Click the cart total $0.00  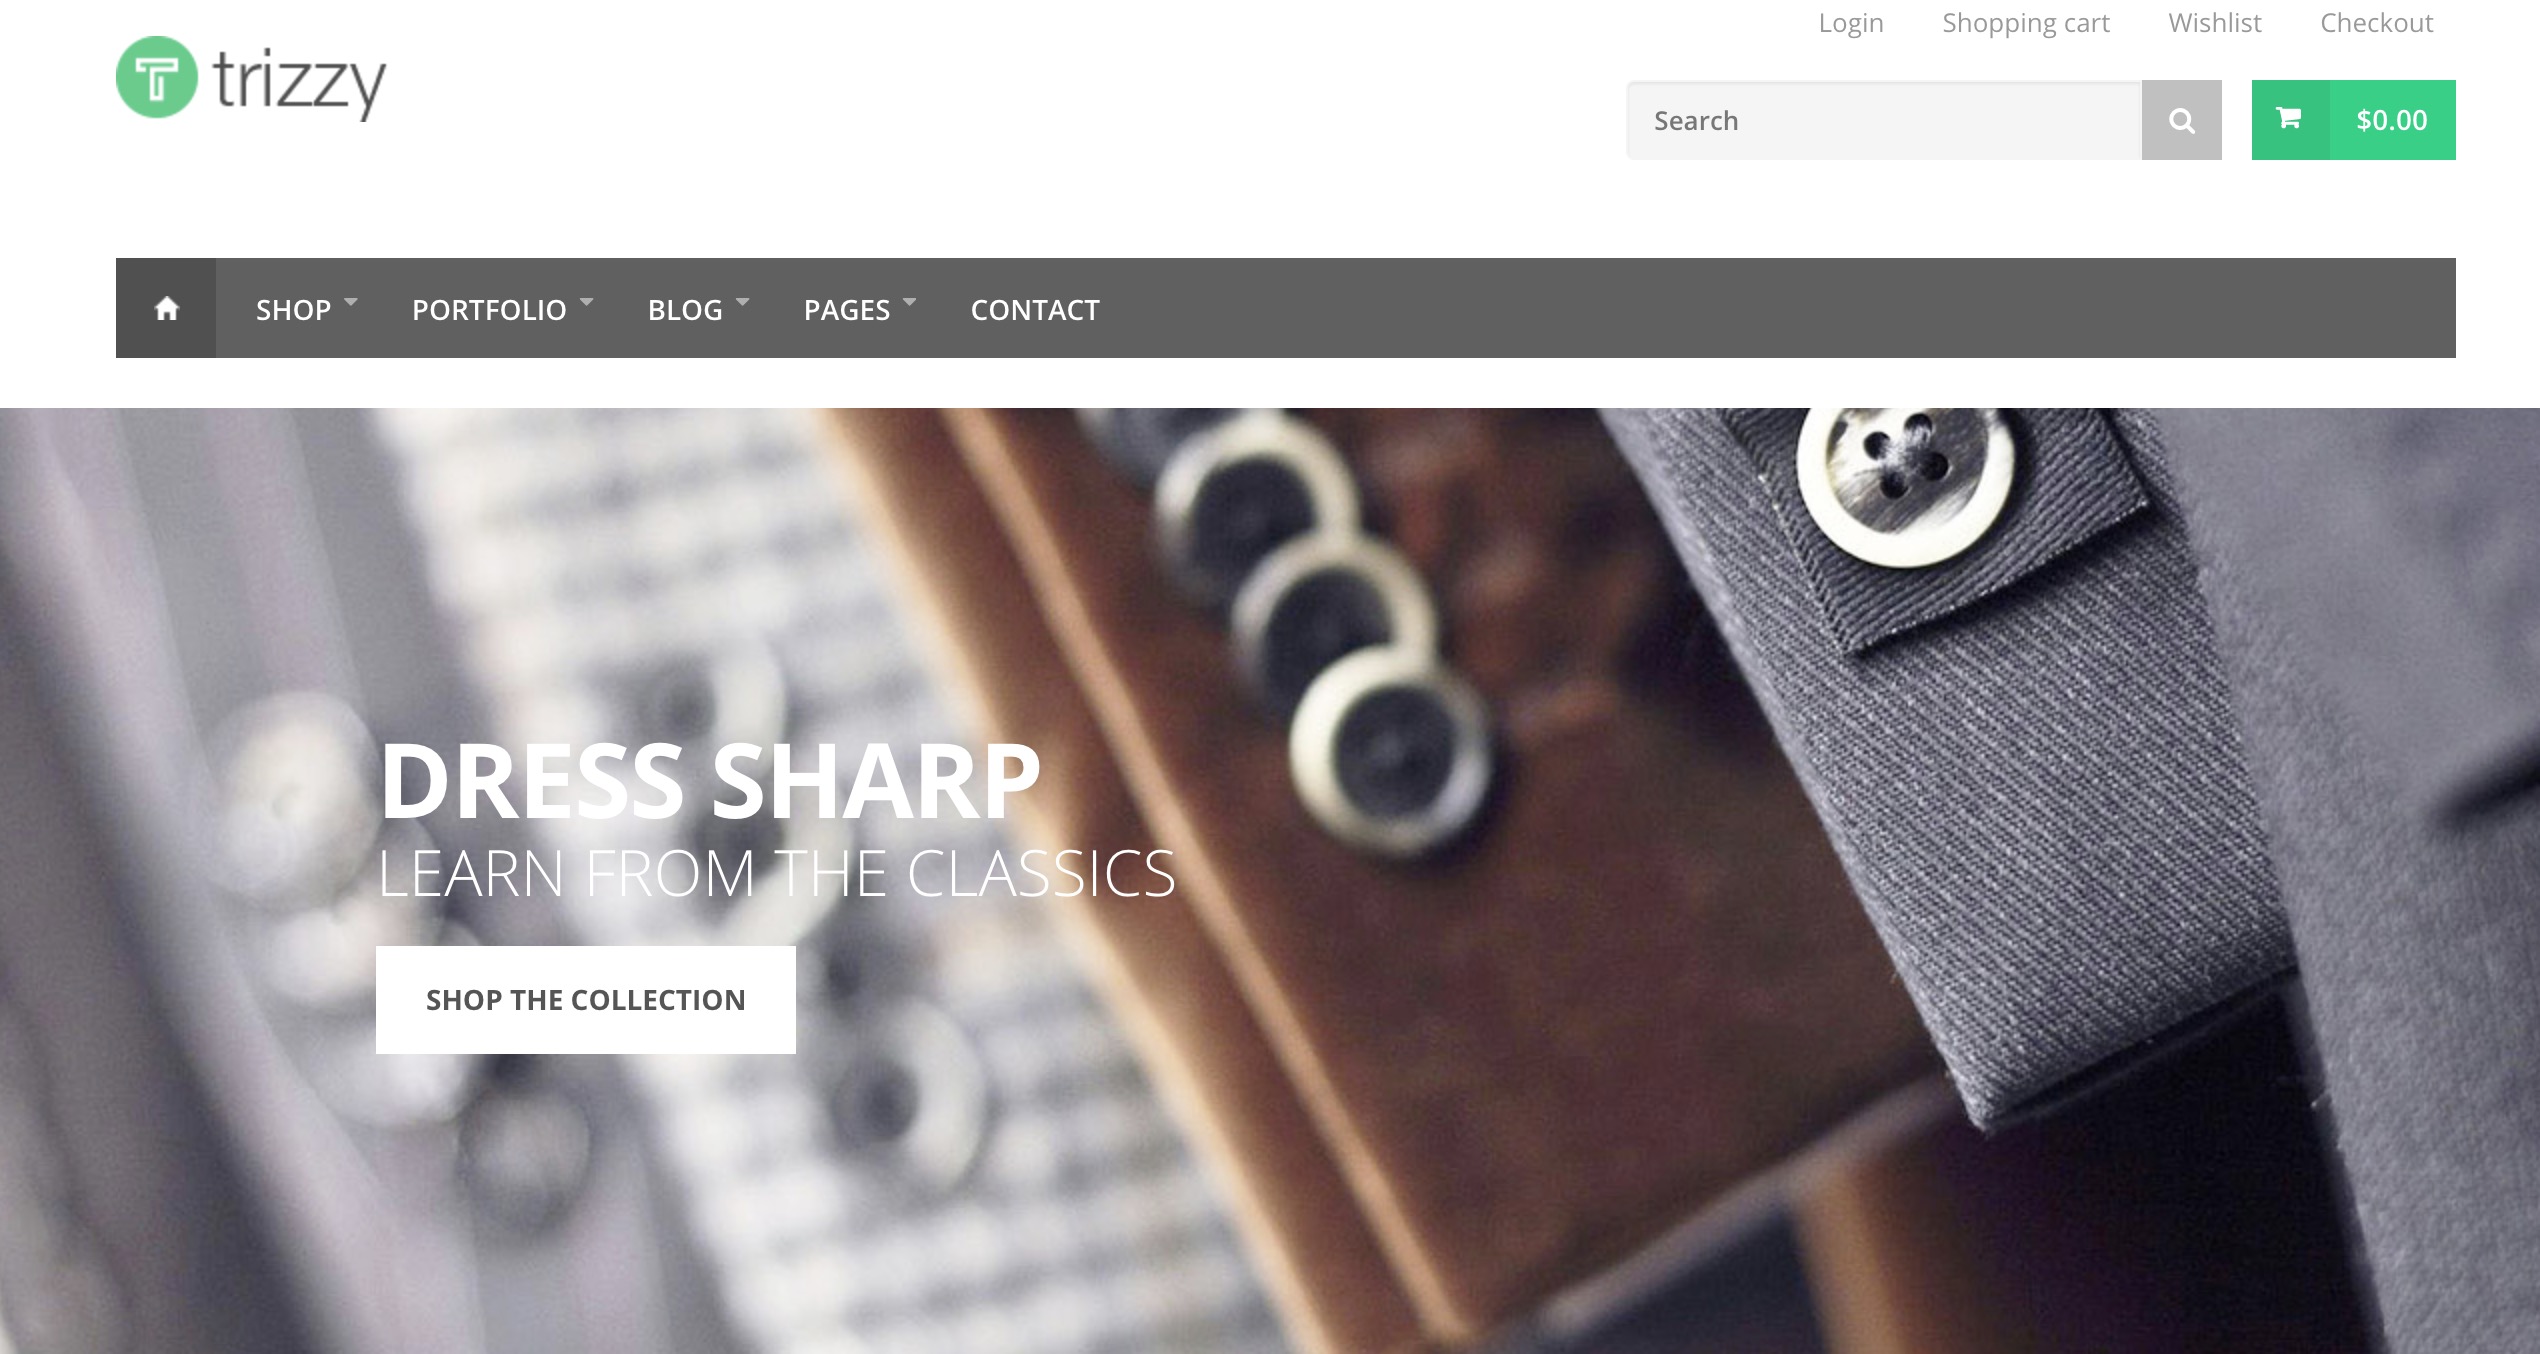(x=2392, y=120)
